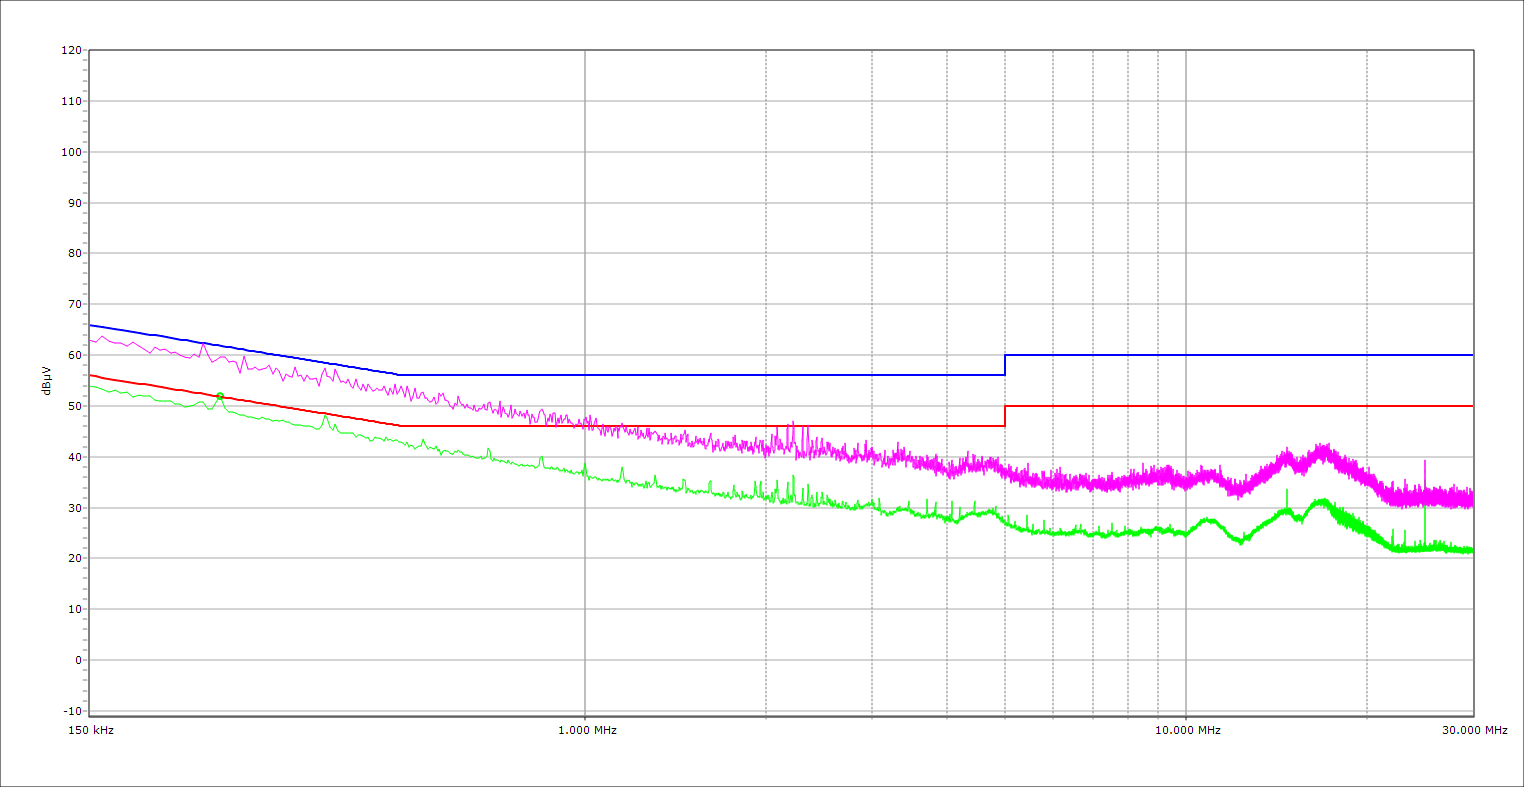Click the red limit line's vertical step
The image size is (1524, 787).
1005,416
